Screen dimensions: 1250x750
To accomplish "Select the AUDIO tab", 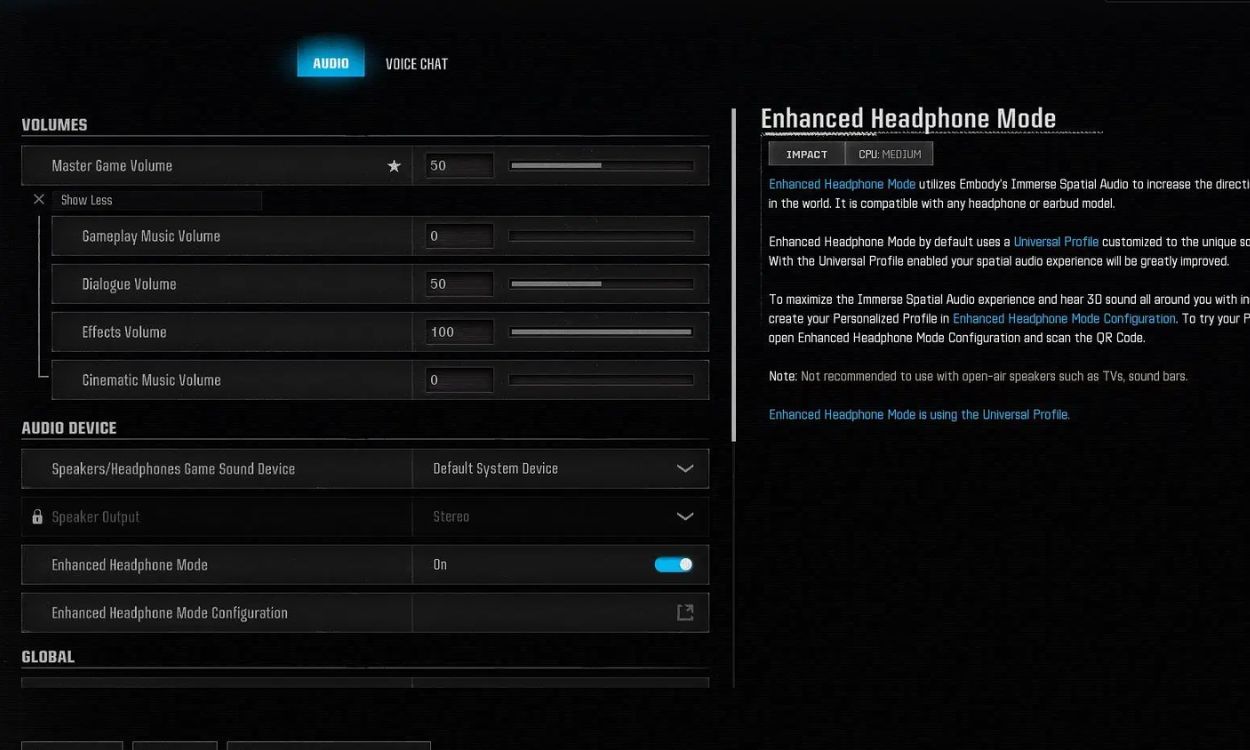I will coord(331,62).
